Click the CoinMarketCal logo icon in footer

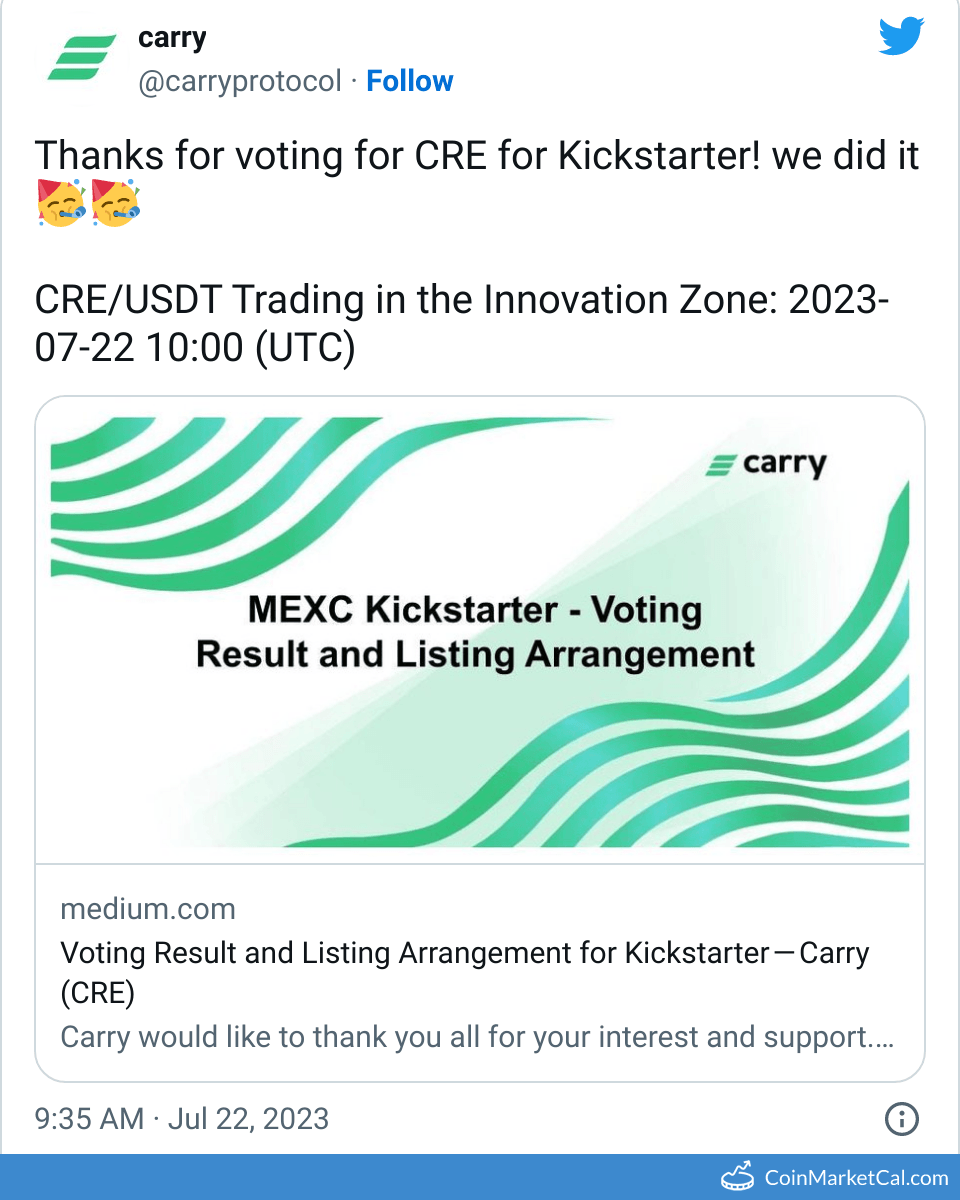pos(737,1177)
